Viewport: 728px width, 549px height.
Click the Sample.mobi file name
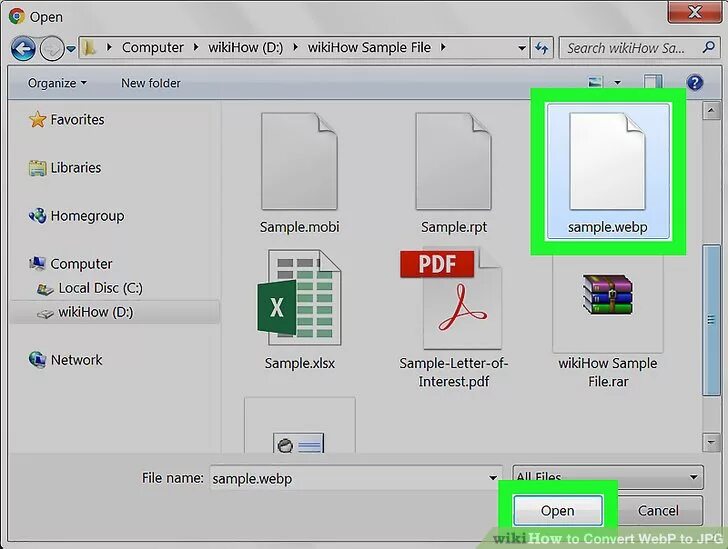click(299, 227)
